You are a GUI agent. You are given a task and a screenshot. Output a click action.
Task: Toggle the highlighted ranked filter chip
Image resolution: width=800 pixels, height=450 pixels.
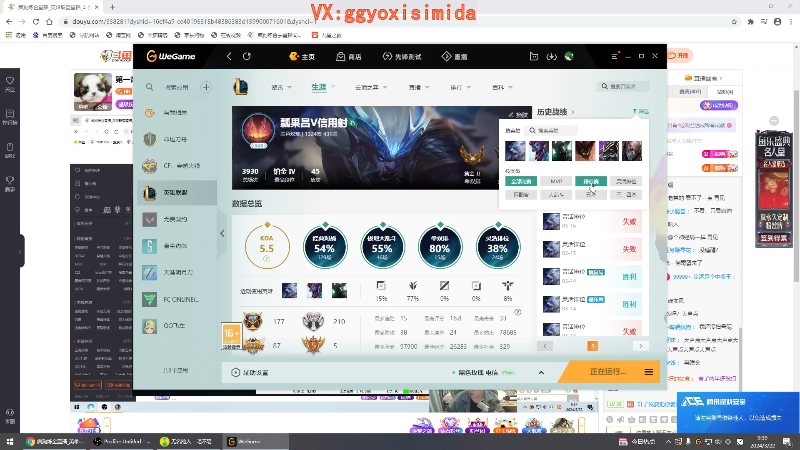pos(591,181)
